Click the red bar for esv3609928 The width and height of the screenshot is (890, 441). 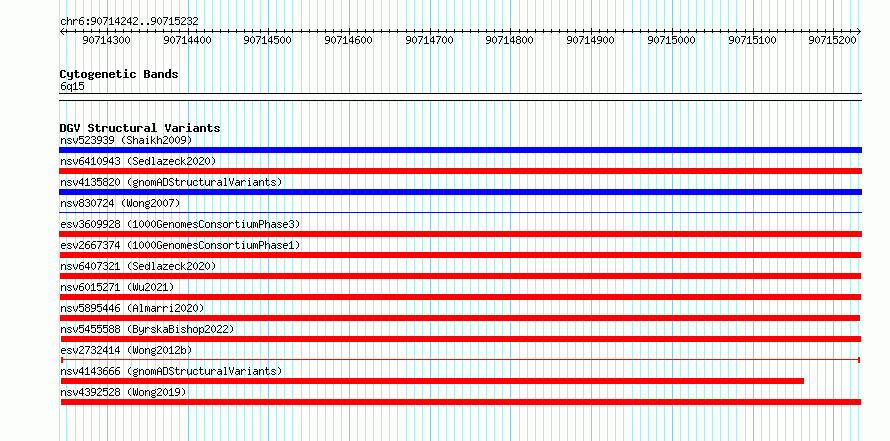tap(460, 234)
